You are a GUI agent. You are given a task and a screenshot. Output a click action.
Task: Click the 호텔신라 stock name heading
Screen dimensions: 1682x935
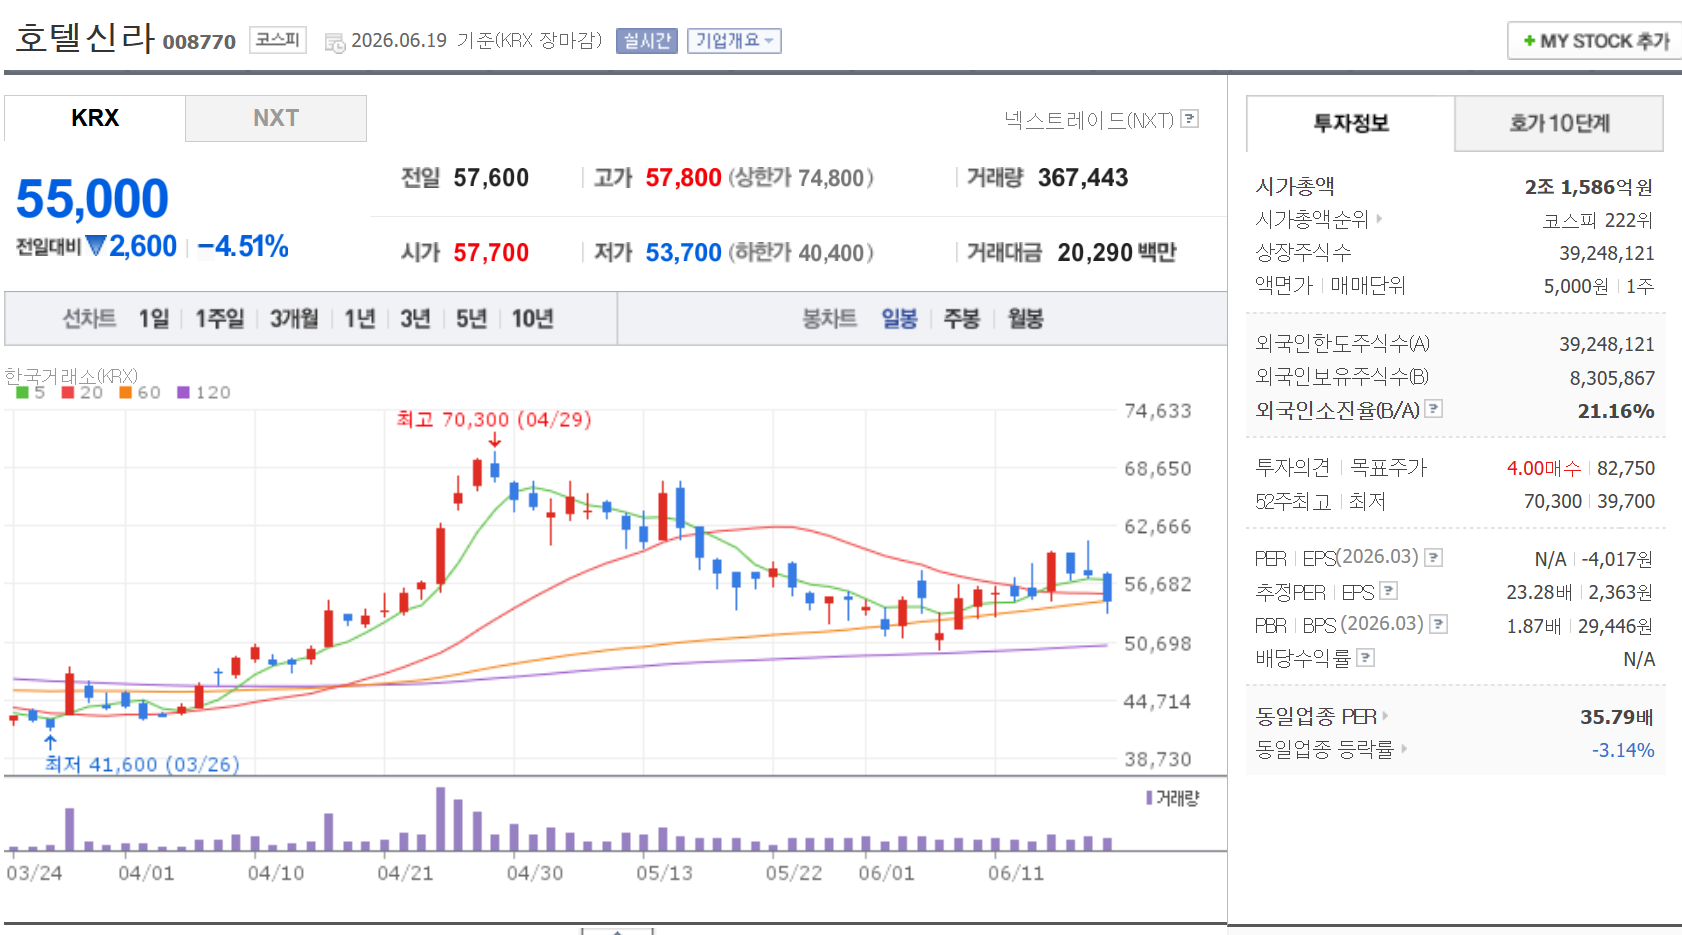tap(85, 38)
